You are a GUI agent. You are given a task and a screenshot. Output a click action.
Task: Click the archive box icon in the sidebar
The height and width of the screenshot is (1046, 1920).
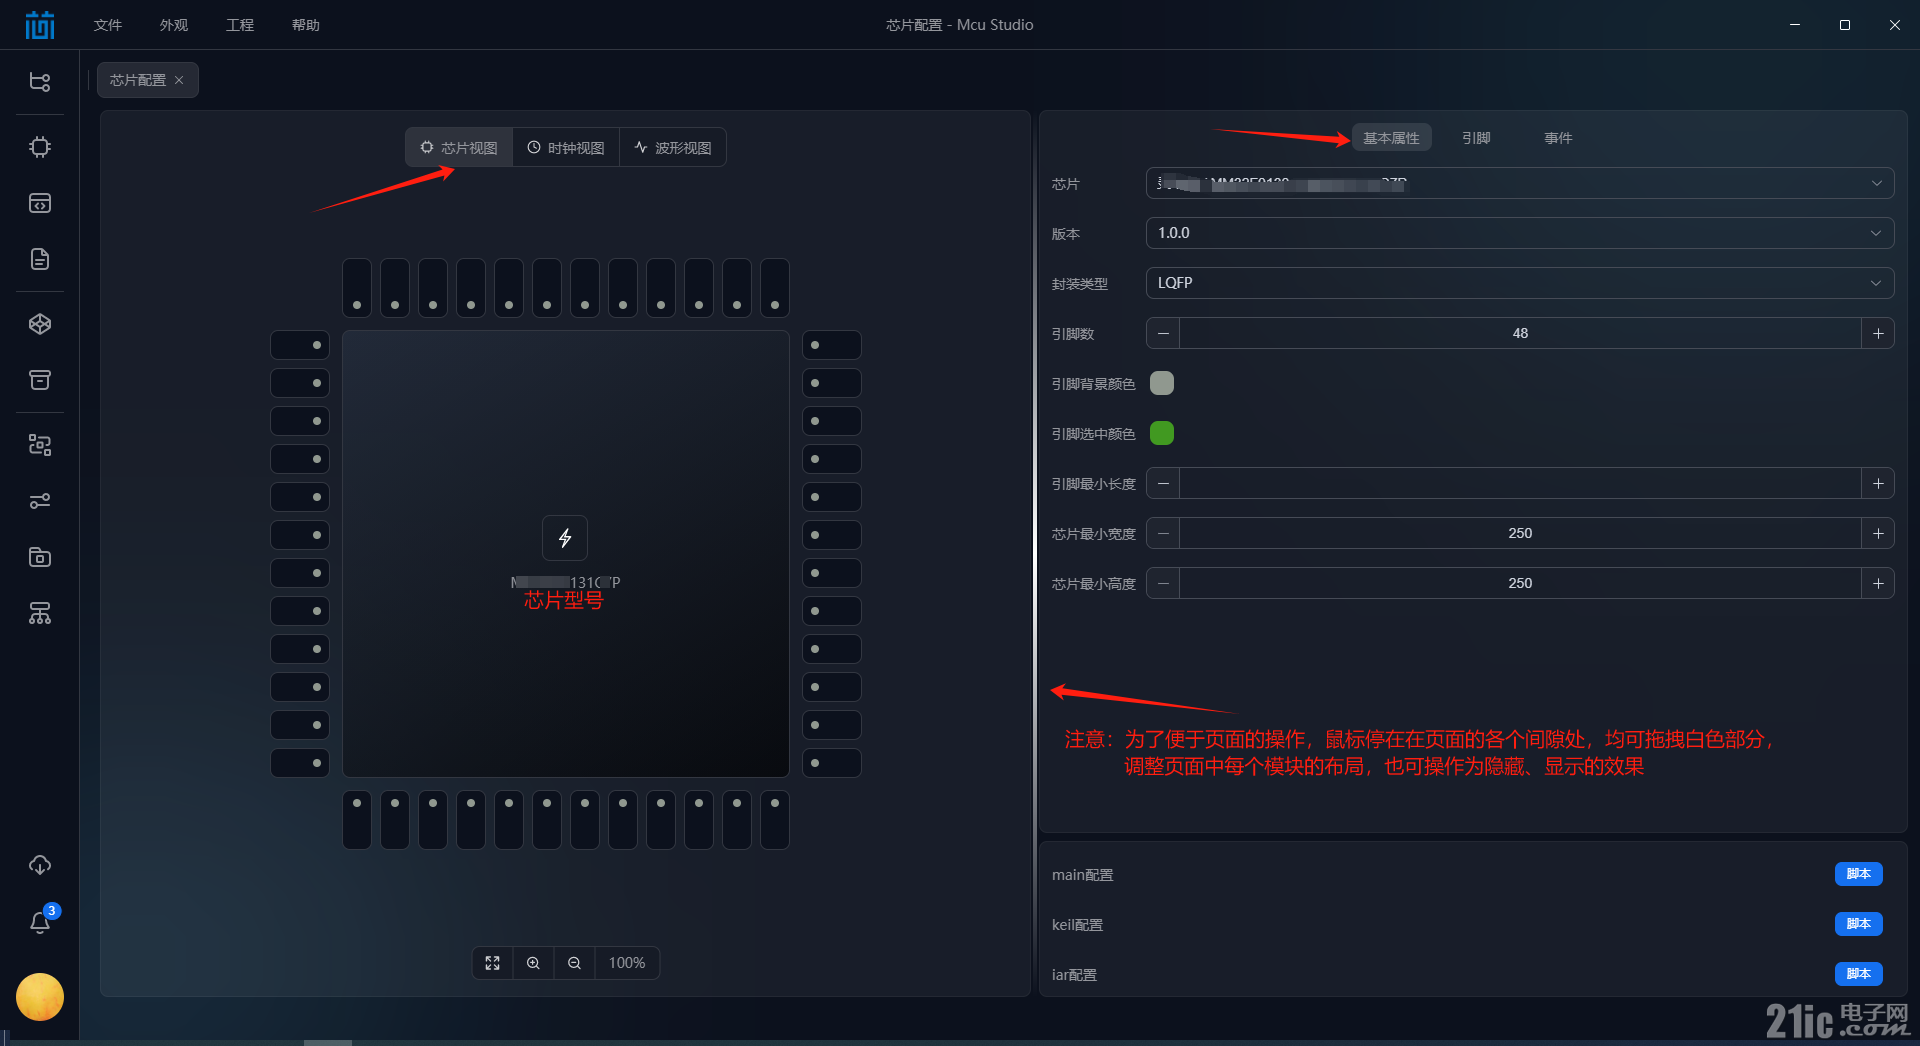coord(40,380)
